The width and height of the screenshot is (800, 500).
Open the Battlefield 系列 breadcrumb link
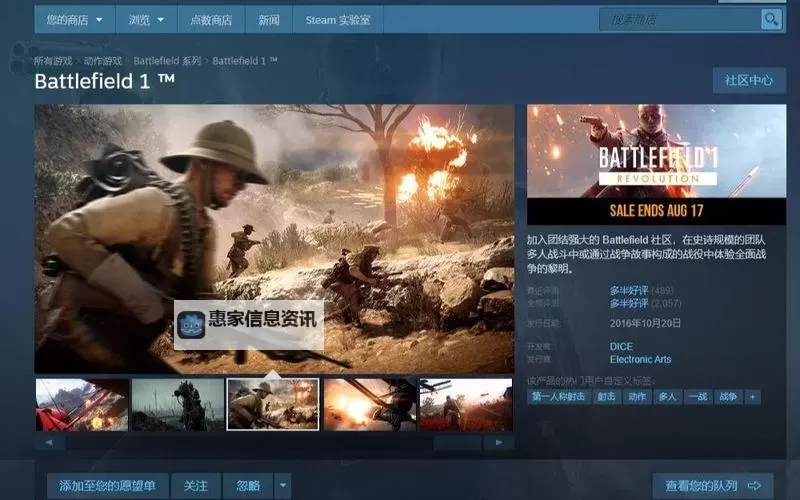click(x=167, y=61)
